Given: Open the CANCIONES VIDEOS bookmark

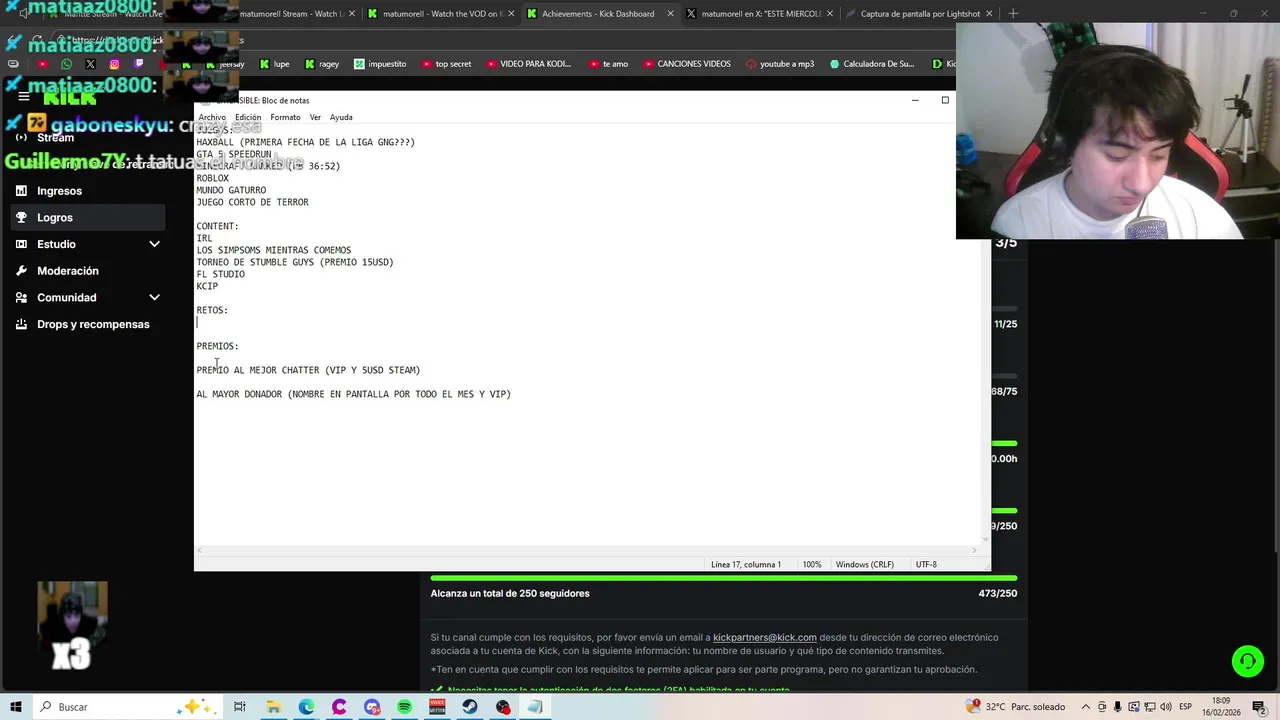Looking at the screenshot, I should point(687,64).
